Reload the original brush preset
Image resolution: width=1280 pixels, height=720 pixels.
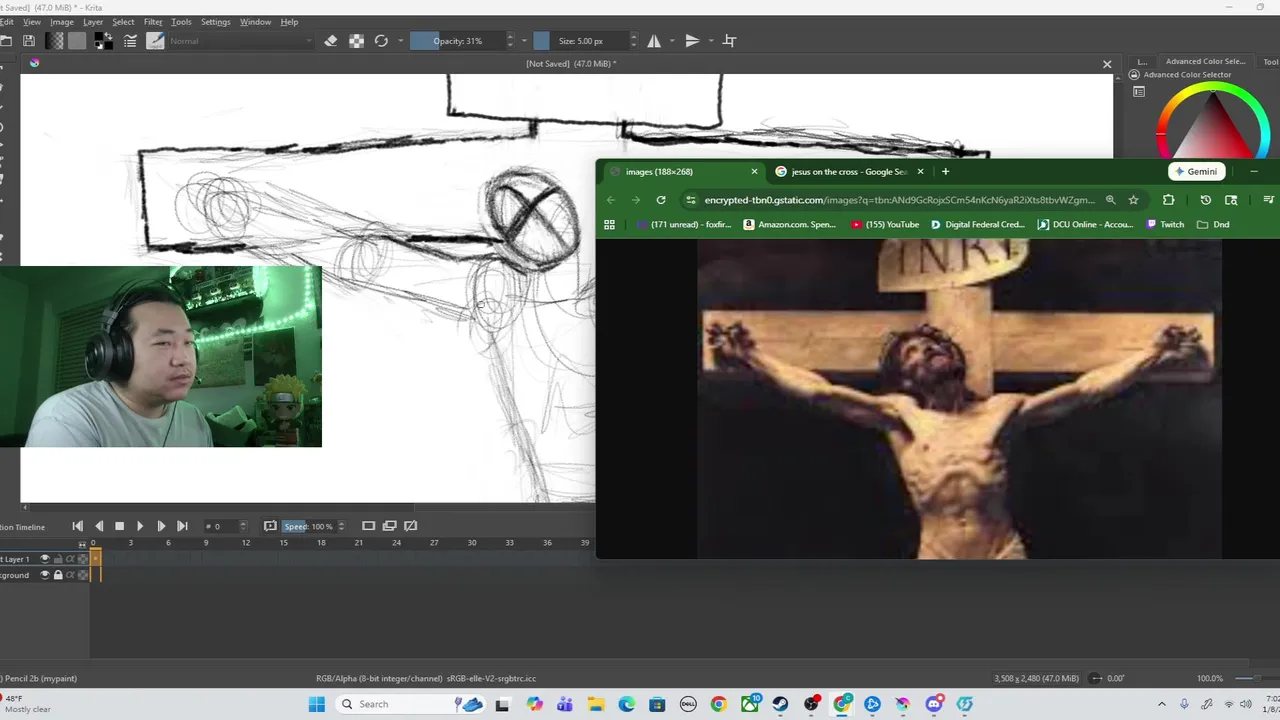(381, 41)
